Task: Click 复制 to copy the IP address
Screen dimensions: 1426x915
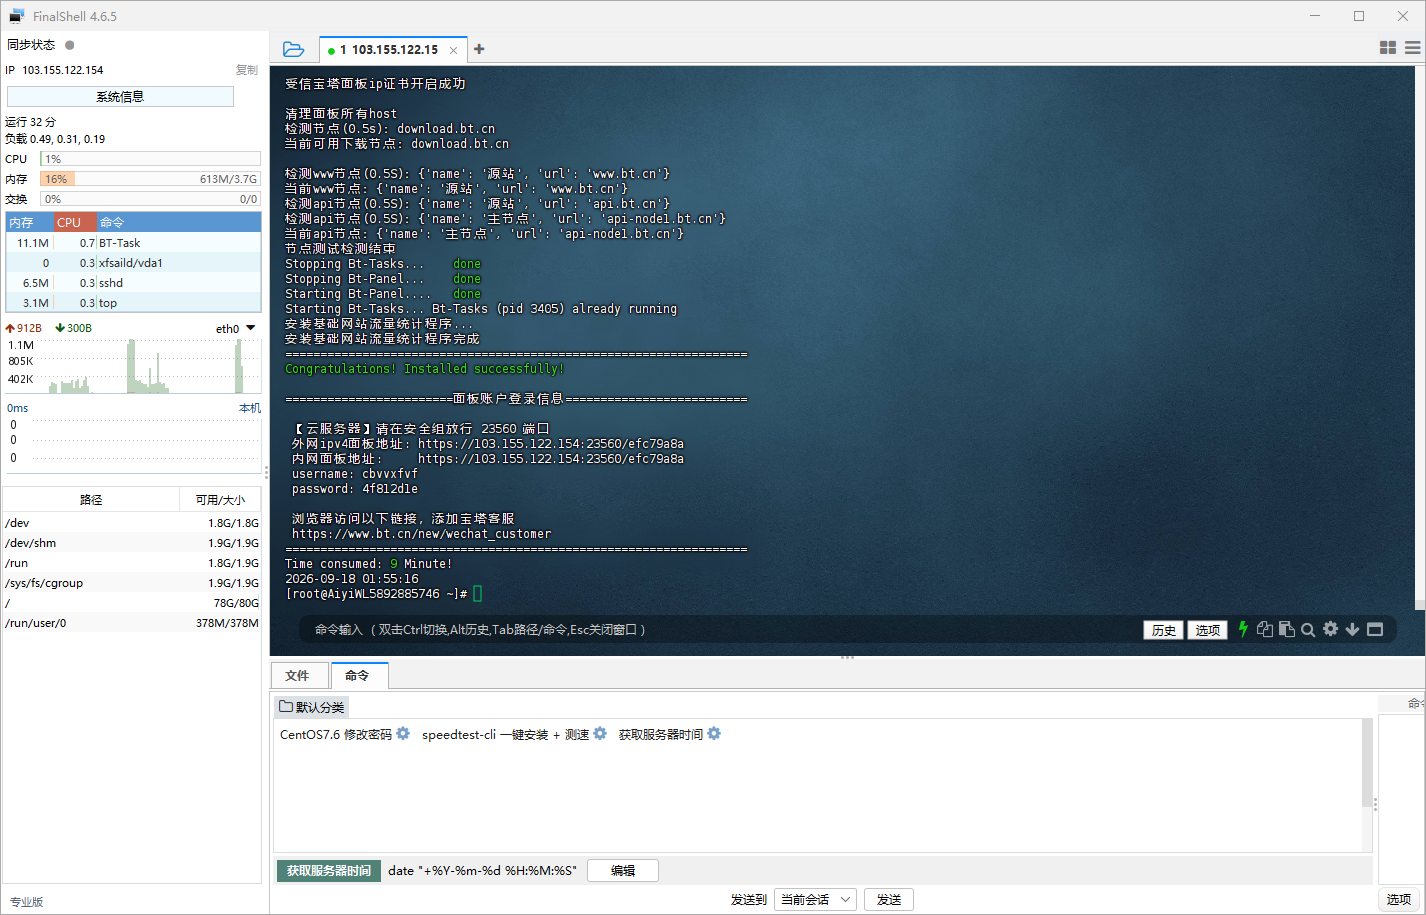Action: [247, 70]
